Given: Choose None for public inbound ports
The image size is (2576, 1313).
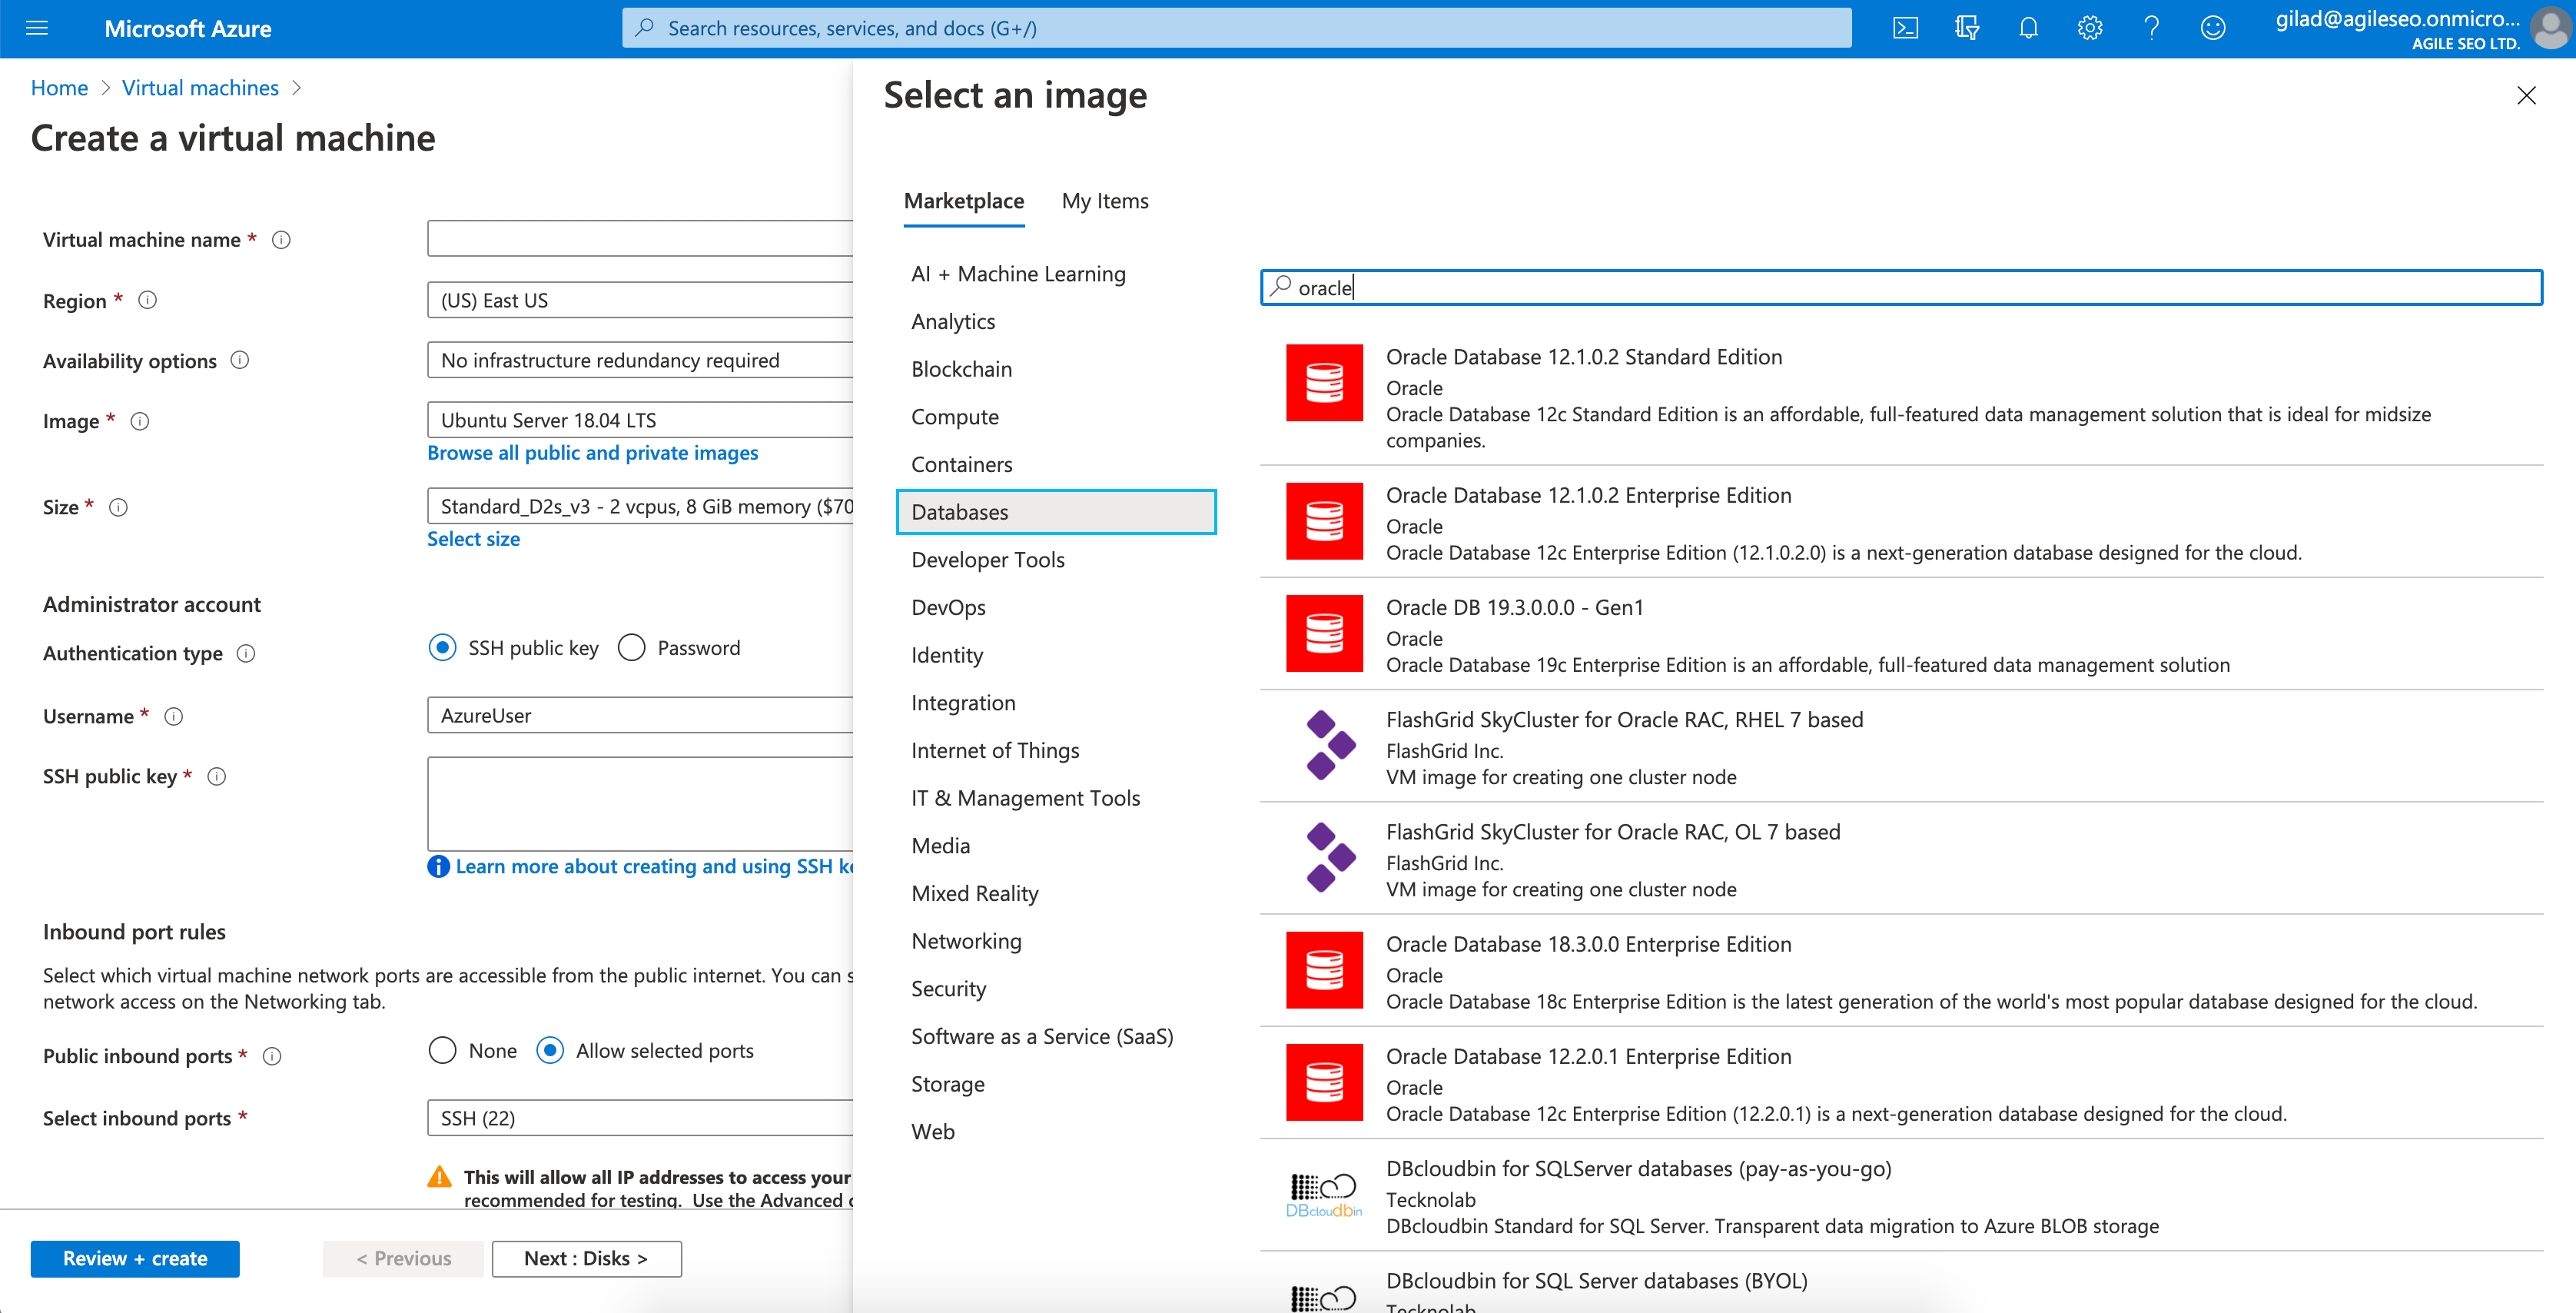Looking at the screenshot, I should click(x=442, y=1051).
